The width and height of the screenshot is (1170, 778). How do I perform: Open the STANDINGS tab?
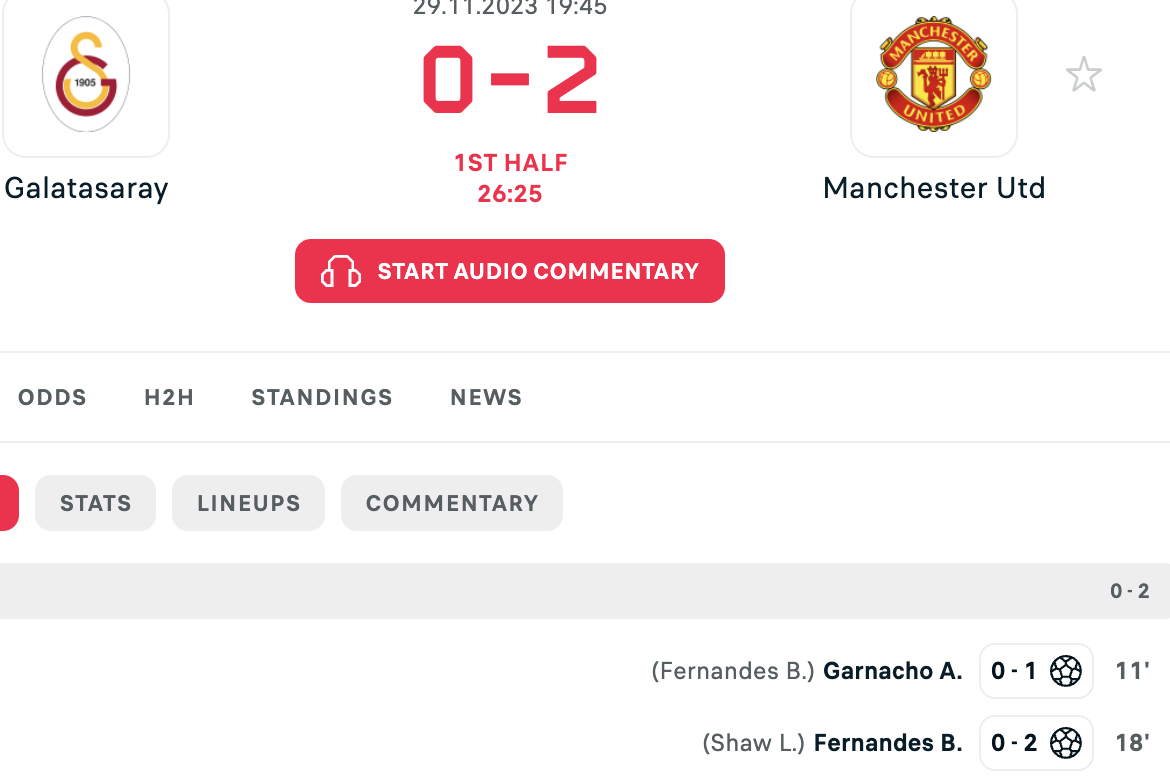pyautogui.click(x=322, y=398)
